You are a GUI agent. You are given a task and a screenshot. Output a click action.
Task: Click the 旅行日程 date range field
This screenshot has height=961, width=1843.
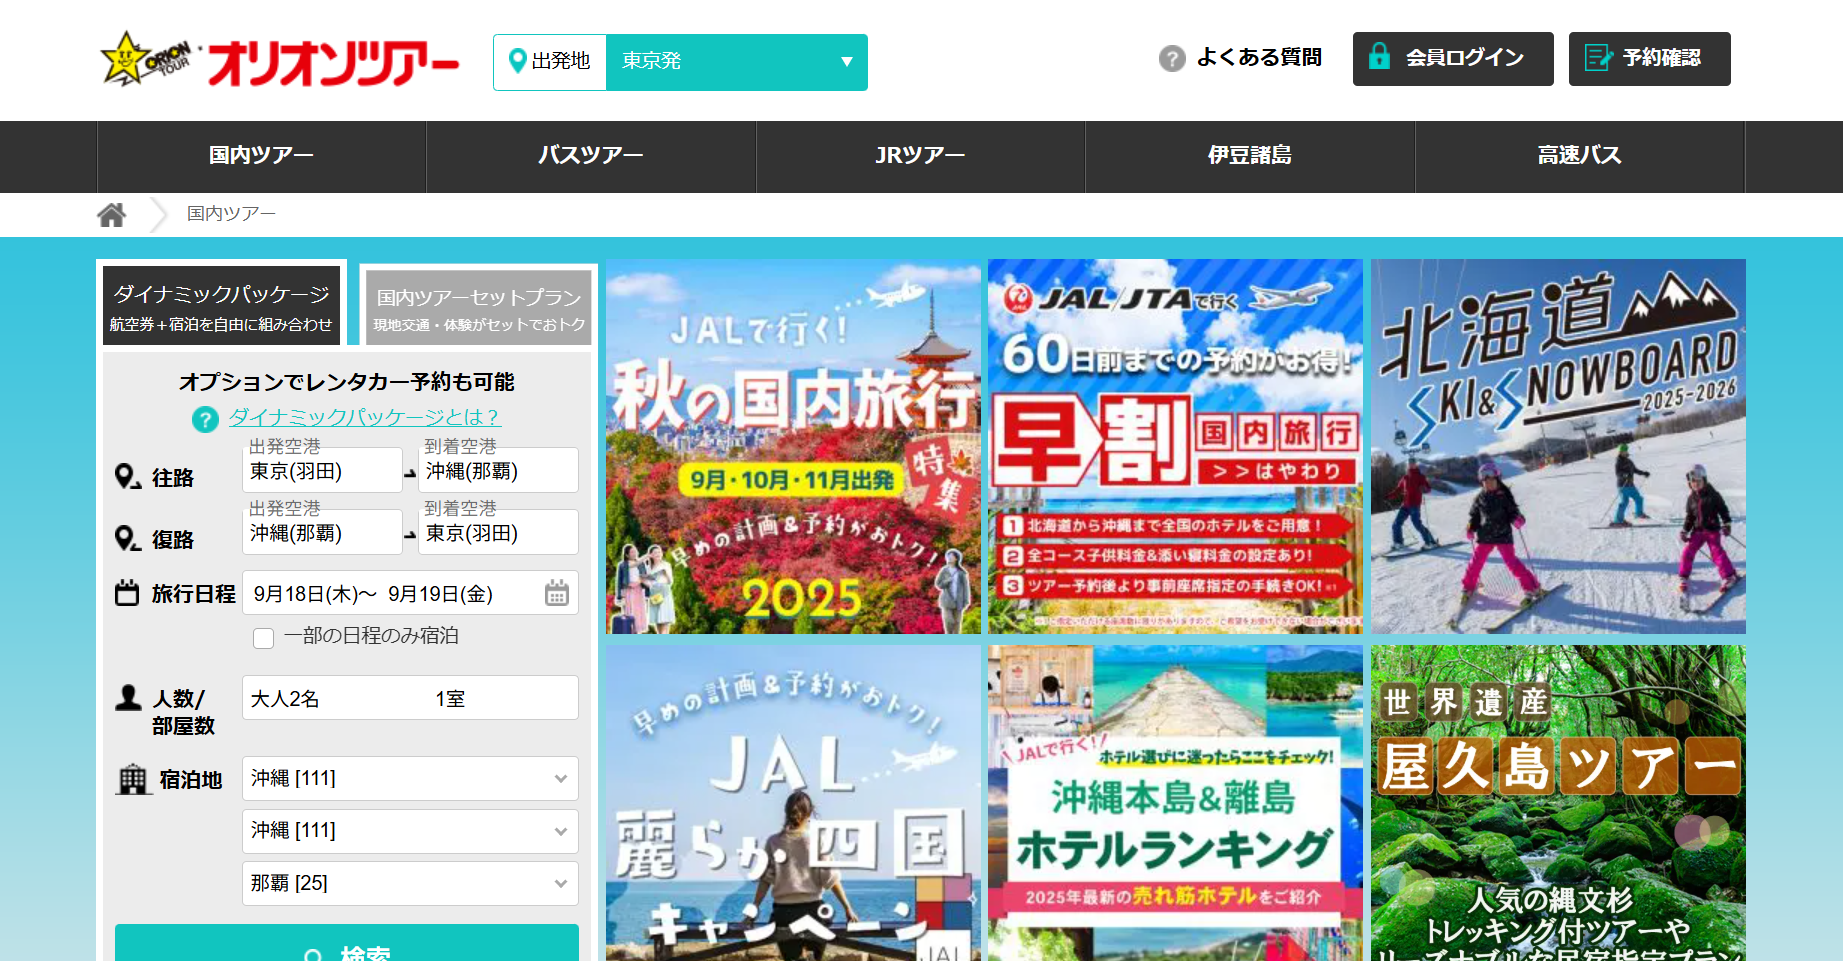tap(410, 594)
